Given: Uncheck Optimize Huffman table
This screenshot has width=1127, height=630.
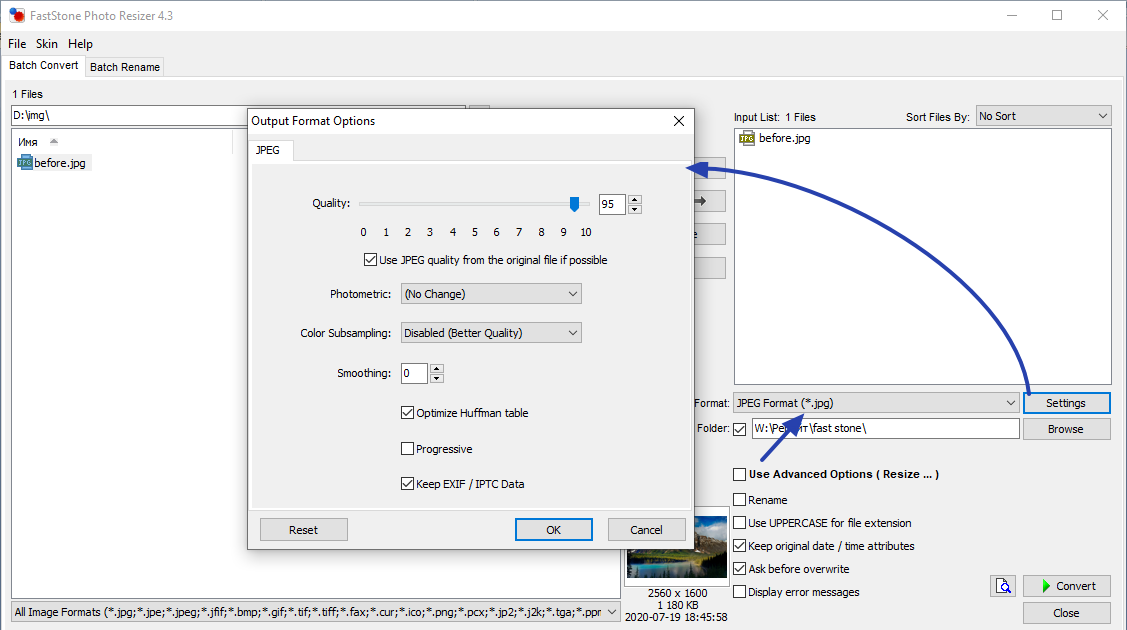Looking at the screenshot, I should coord(408,412).
